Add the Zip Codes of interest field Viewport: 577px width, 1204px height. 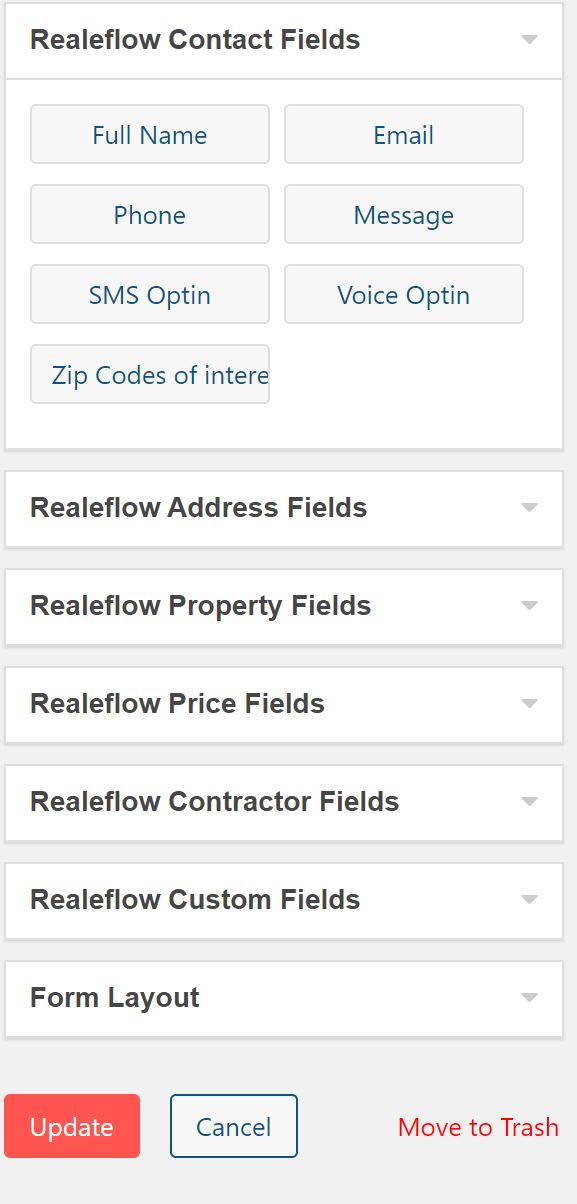point(150,374)
